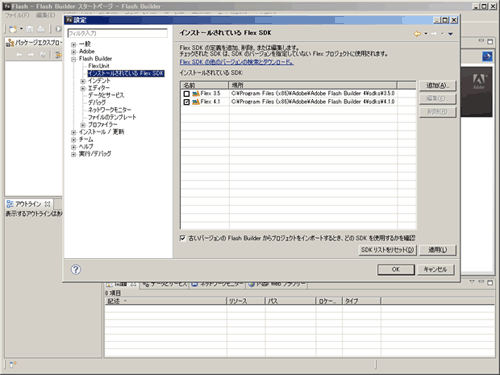
Task: Click the Flex 4.1 SDK icon
Action: 196,102
